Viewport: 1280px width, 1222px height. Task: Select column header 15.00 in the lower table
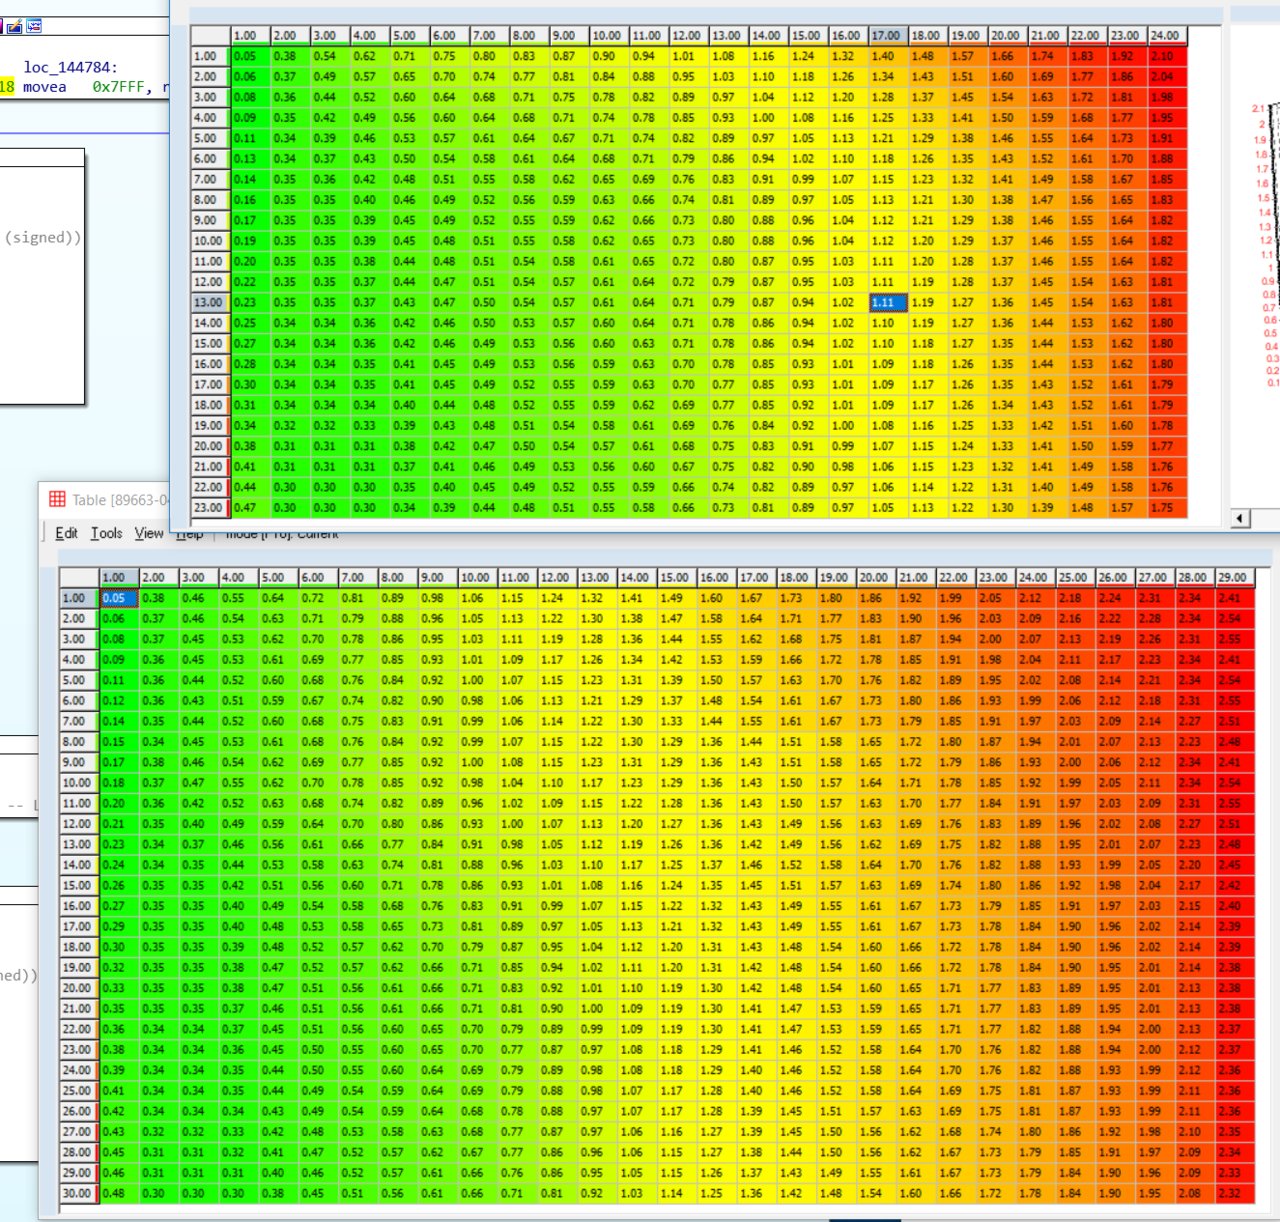(x=676, y=577)
